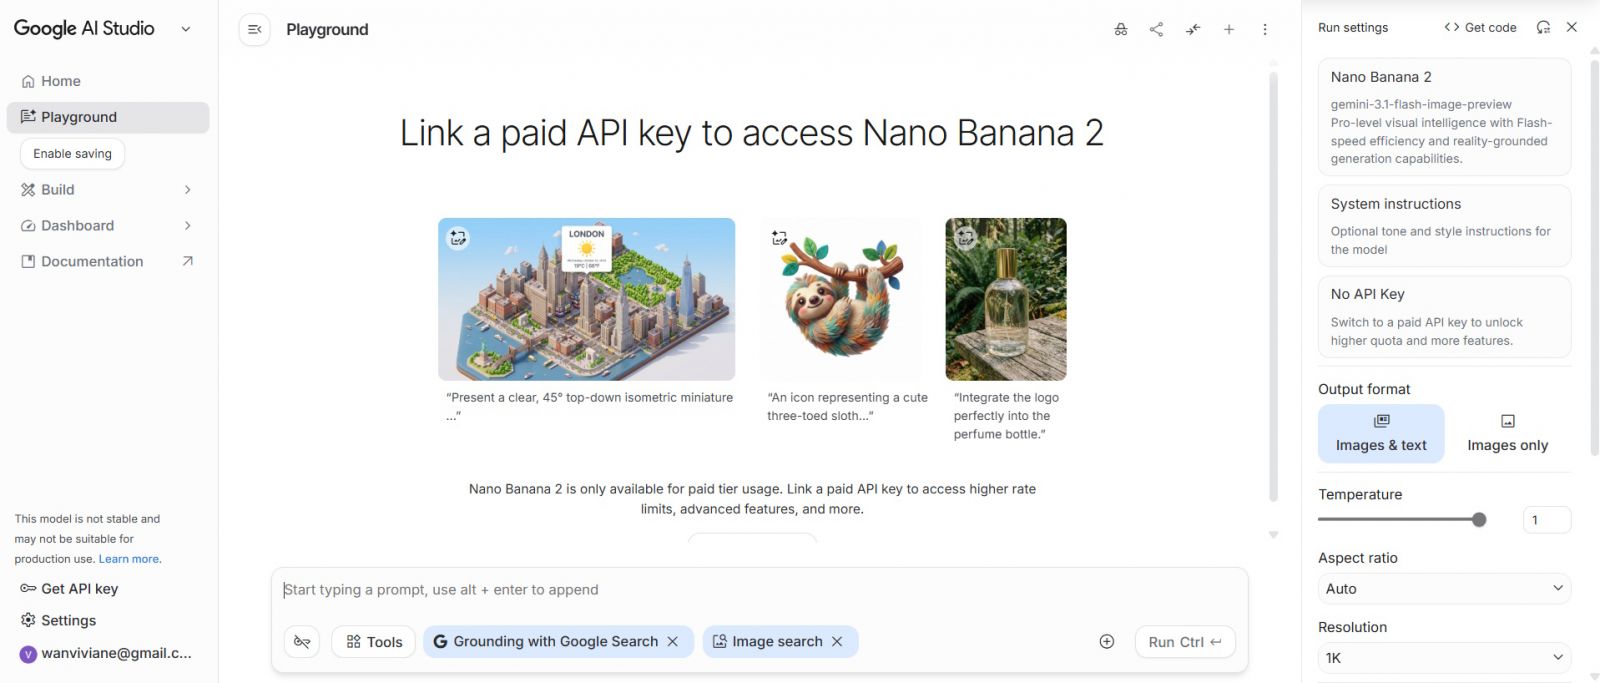Image resolution: width=1600 pixels, height=683 pixels.
Task: Click the reset default settings icon
Action: coord(1543,28)
